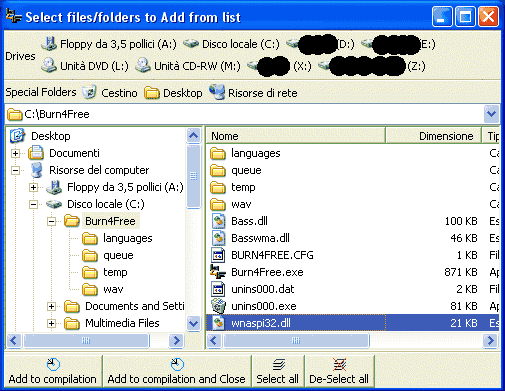Image resolution: width=505 pixels, height=391 pixels.
Task: Select the Unità DVD (L:) drive
Action: click(x=85, y=66)
